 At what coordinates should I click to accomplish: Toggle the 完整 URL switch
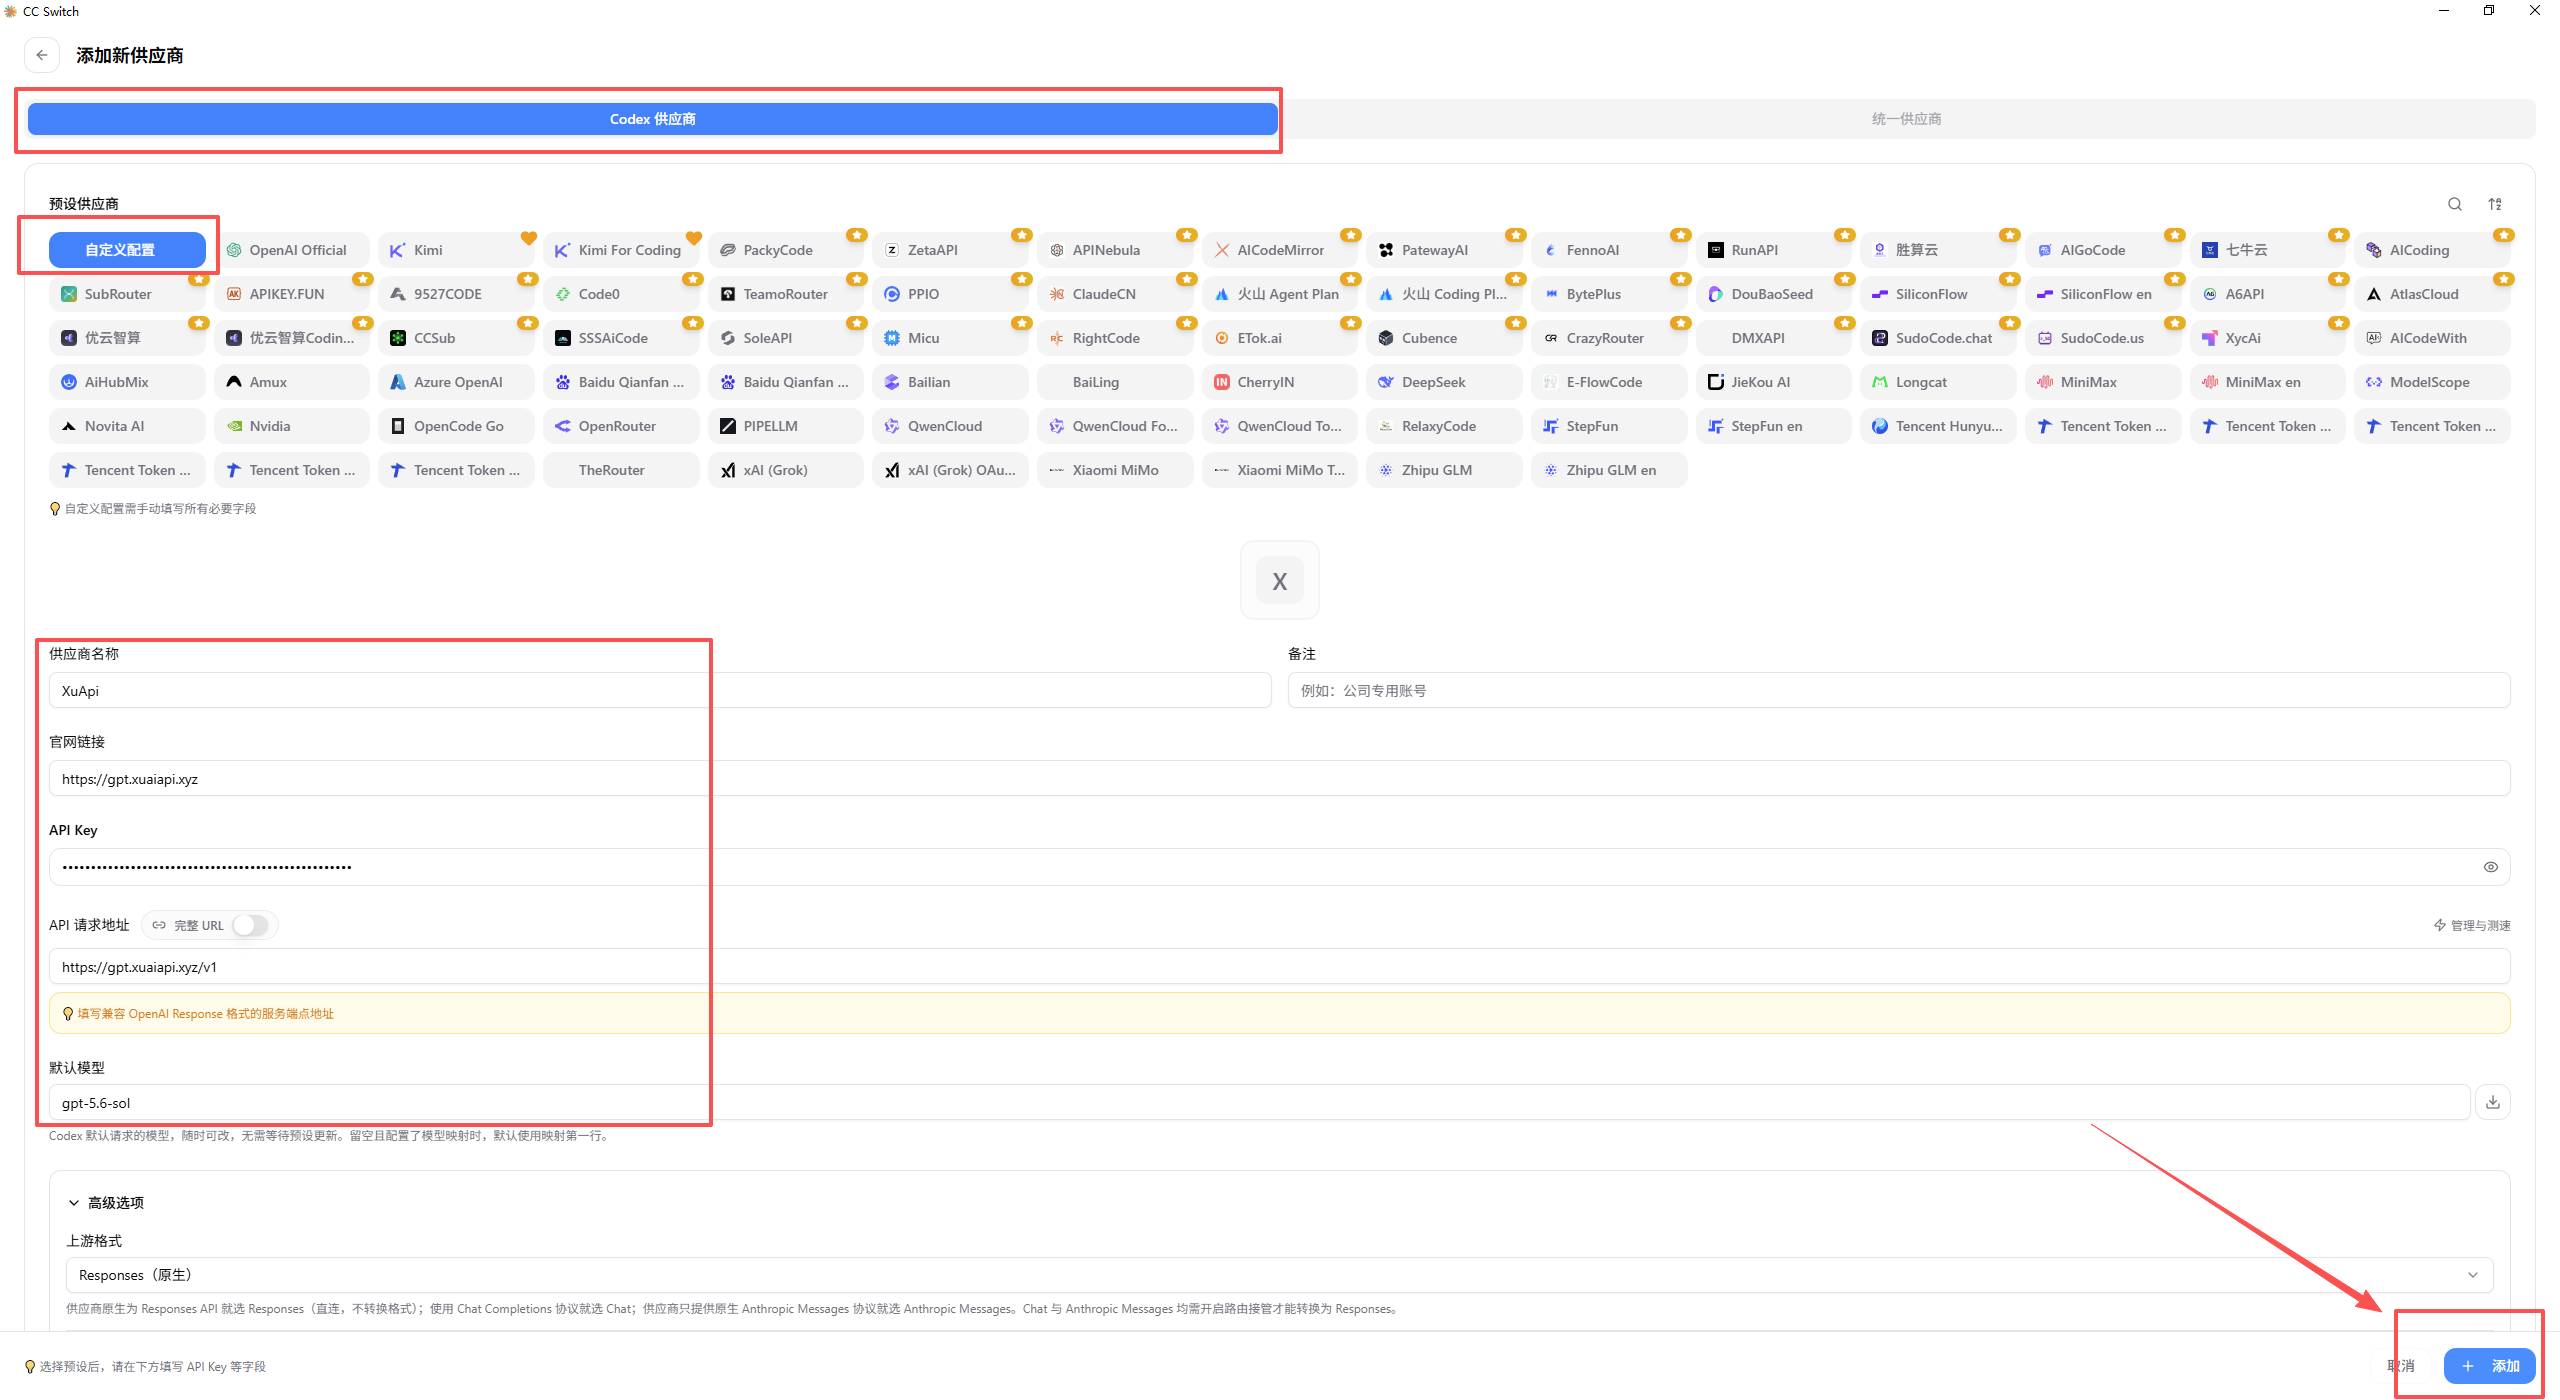coord(250,925)
